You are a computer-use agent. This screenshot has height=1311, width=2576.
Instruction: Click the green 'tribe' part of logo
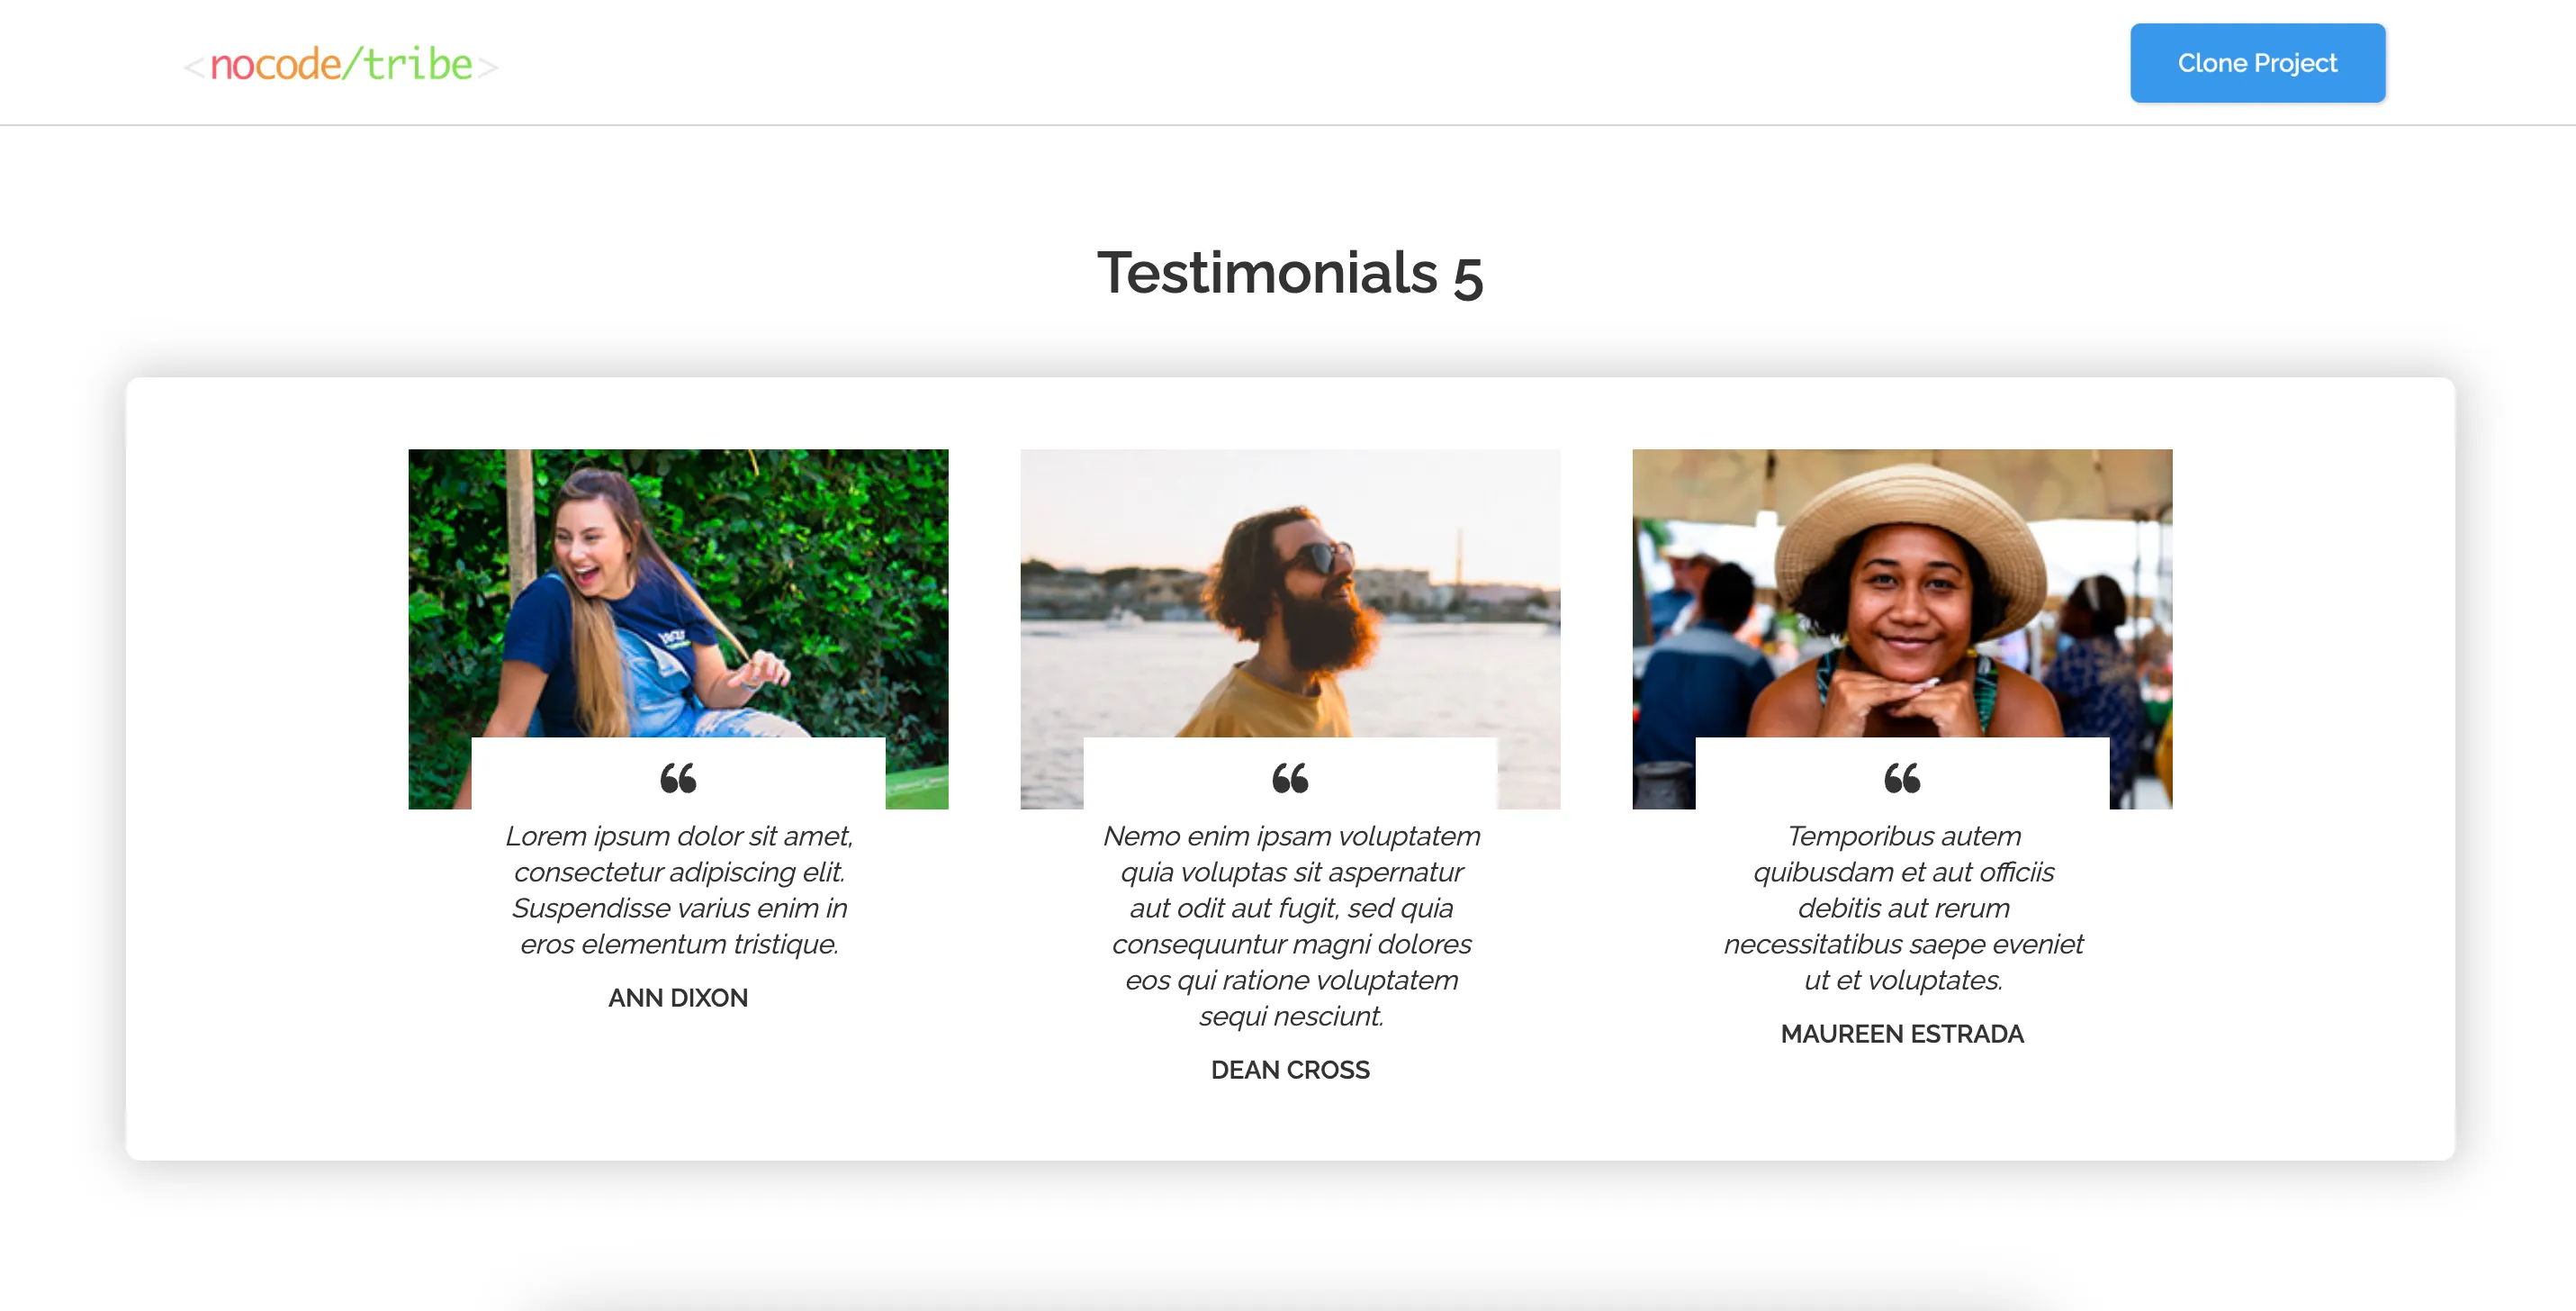[418, 64]
